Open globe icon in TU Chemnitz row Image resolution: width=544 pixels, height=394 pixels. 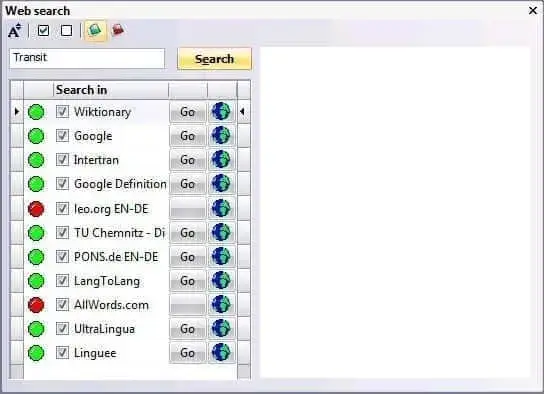point(221,232)
